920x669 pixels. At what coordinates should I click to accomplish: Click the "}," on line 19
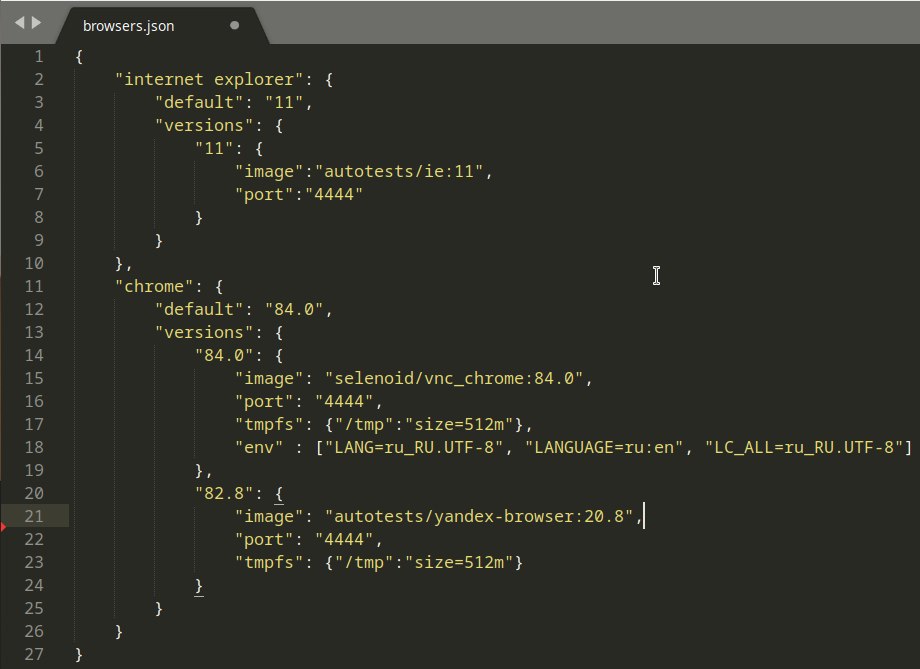(204, 471)
